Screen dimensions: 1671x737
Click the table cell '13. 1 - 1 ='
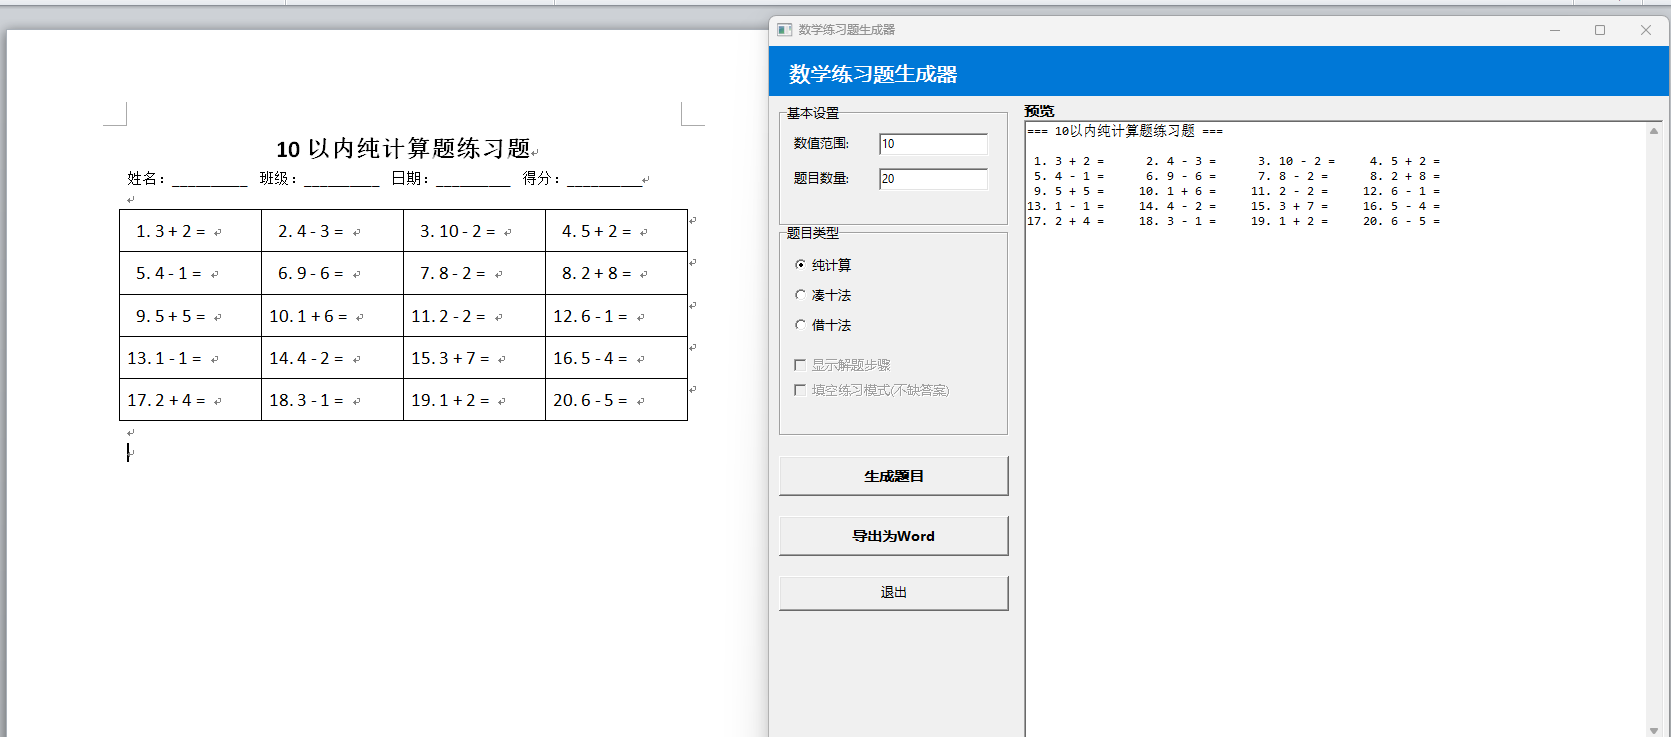[190, 358]
